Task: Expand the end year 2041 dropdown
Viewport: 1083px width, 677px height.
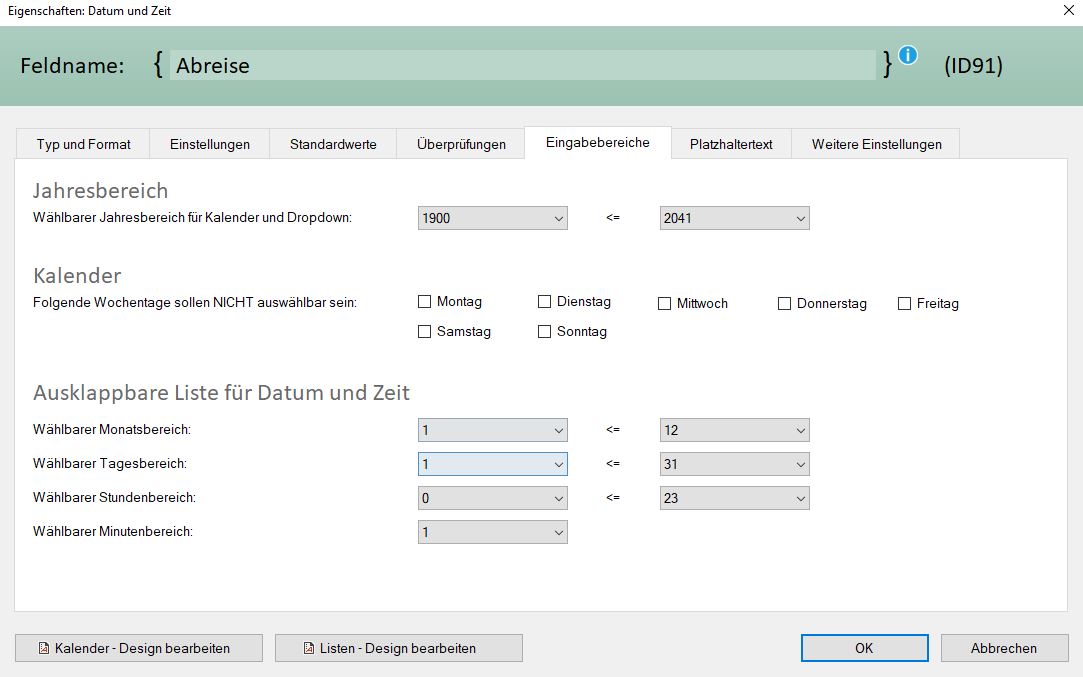Action: [735, 218]
